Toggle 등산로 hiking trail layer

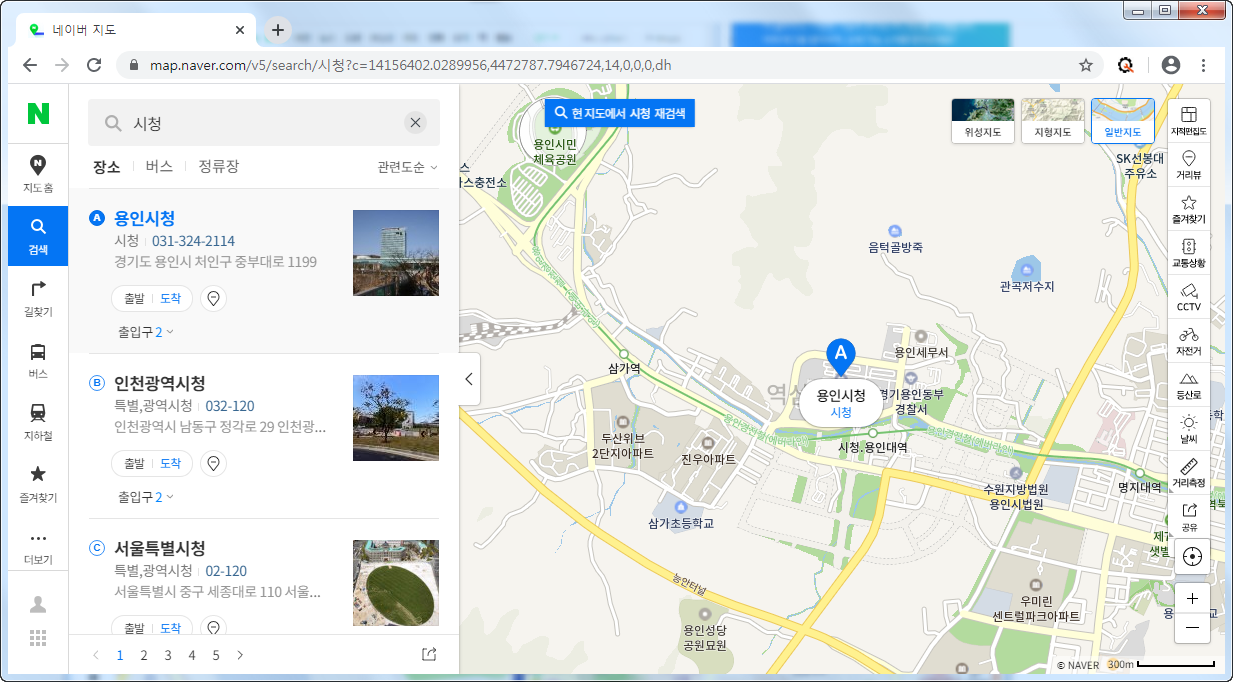pyautogui.click(x=1189, y=385)
